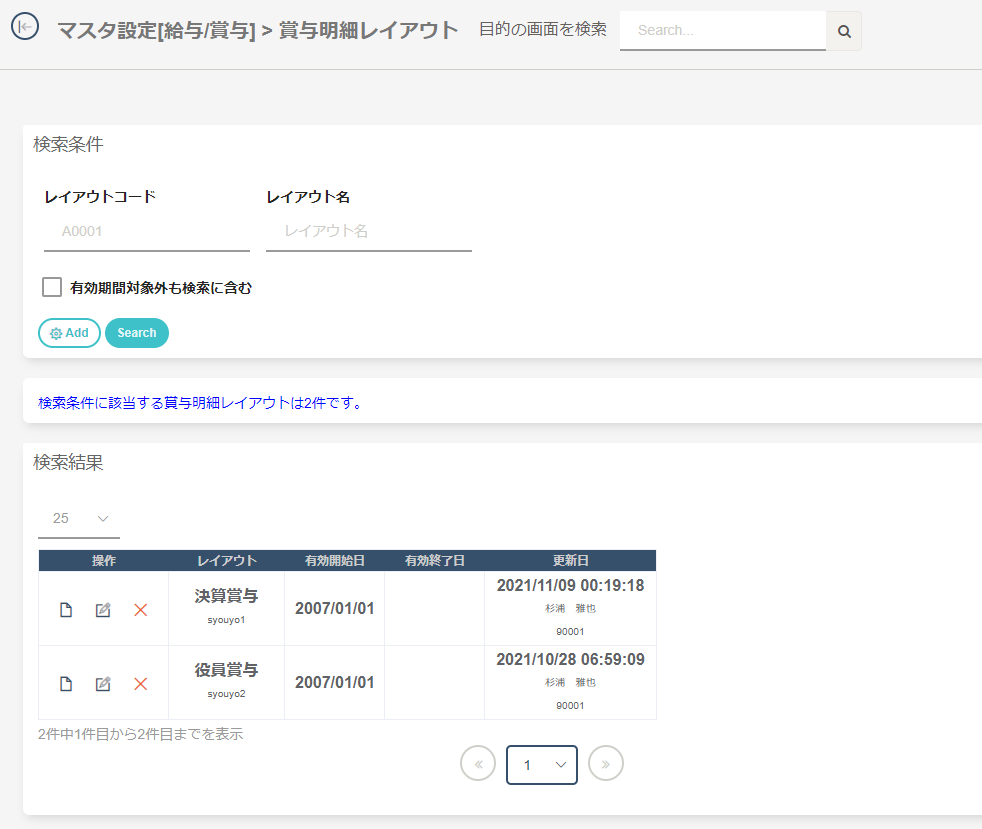Go to the next page arrow

606,764
